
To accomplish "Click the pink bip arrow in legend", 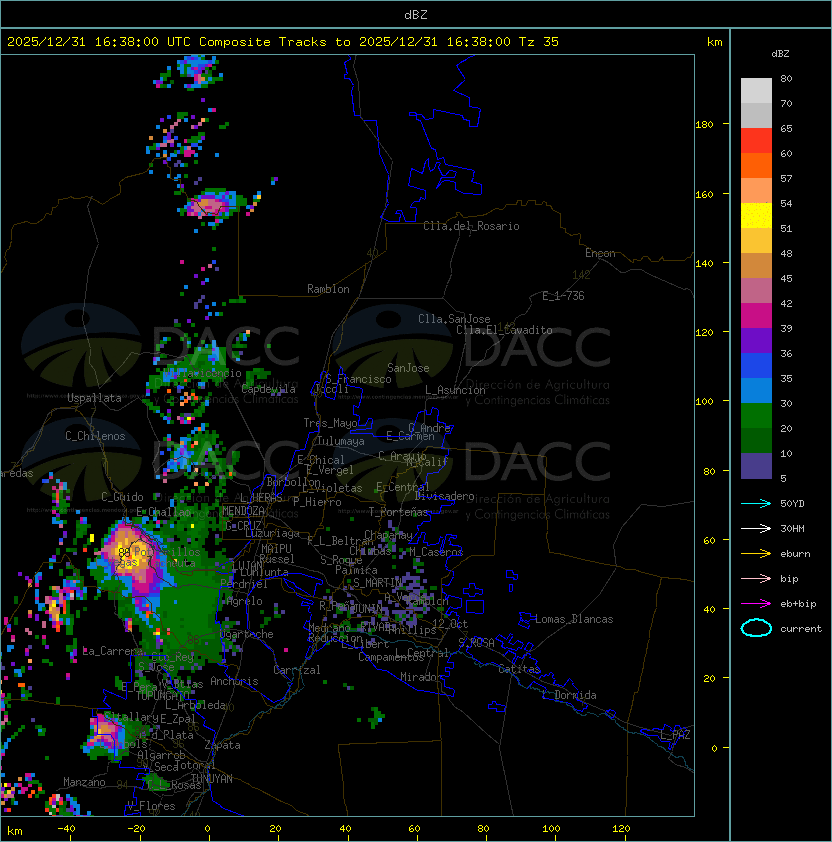I will (x=756, y=578).
